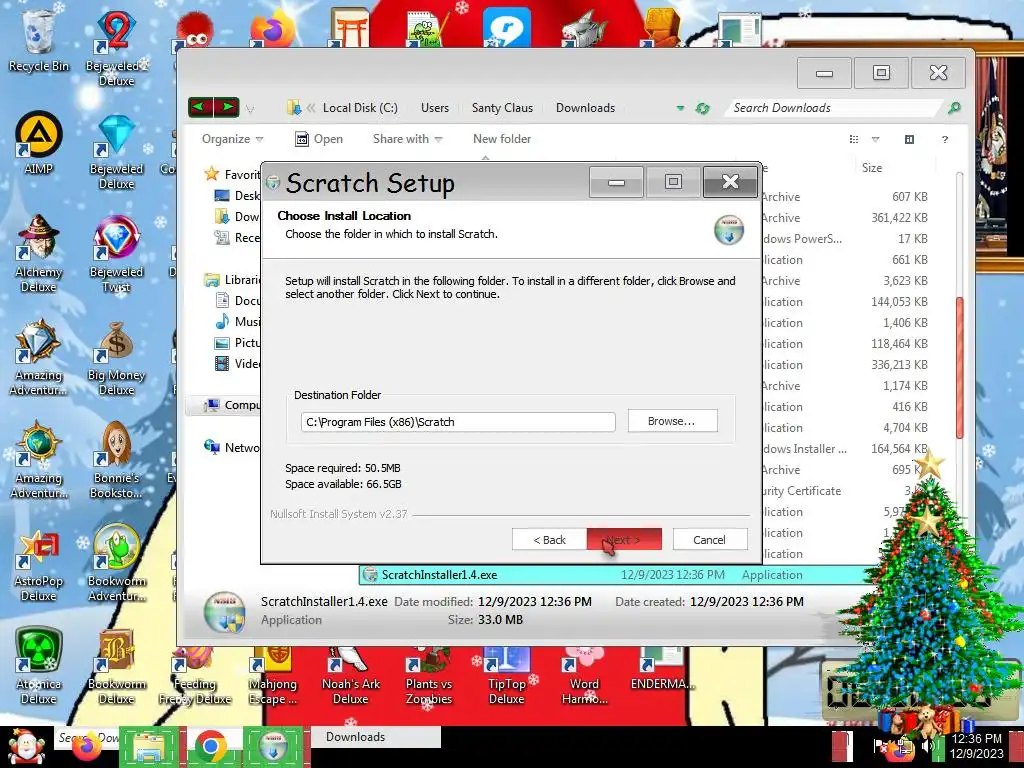Select 361,422 KB size cell
Image resolution: width=1024 pixels, height=768 pixels.
click(x=899, y=217)
